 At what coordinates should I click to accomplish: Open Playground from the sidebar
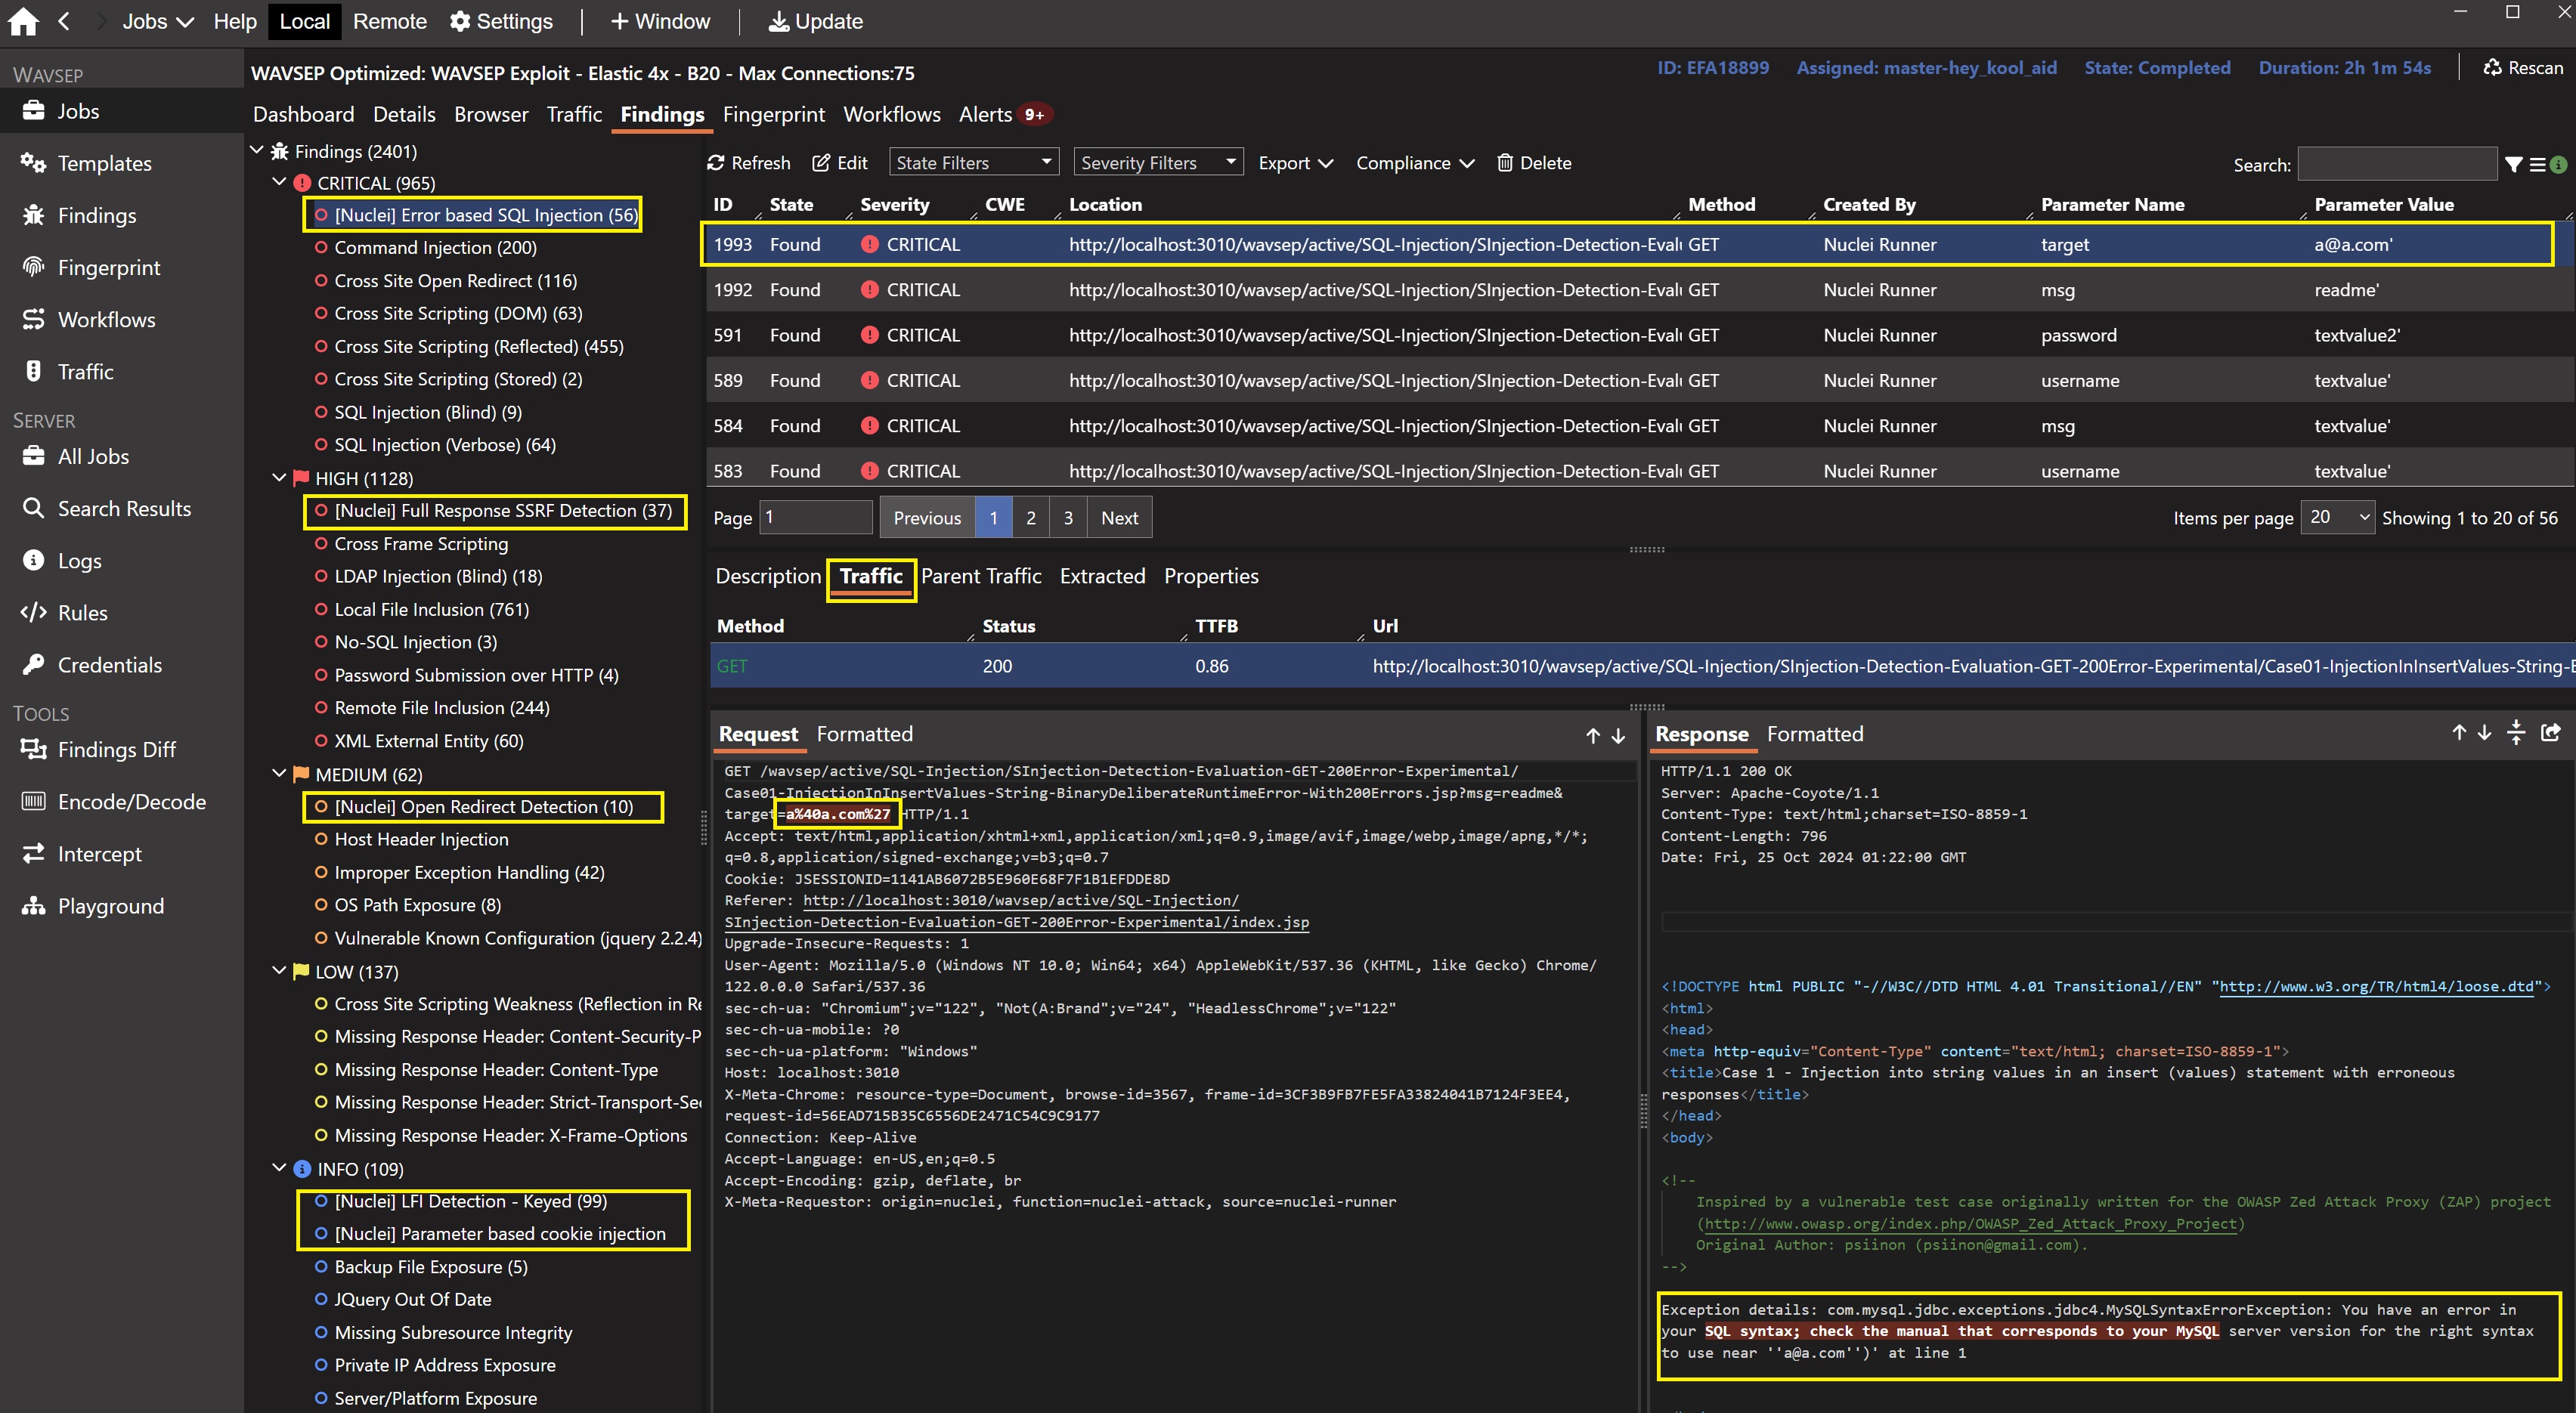pyautogui.click(x=110, y=906)
